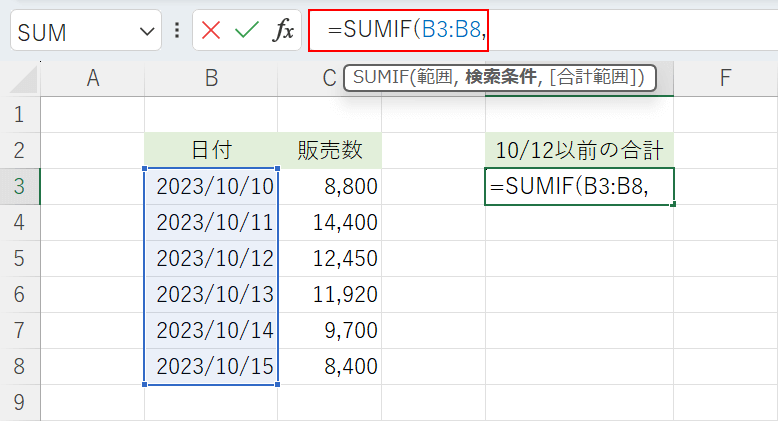Click the Cancel (X) formula icon
778x421 pixels.
211,31
